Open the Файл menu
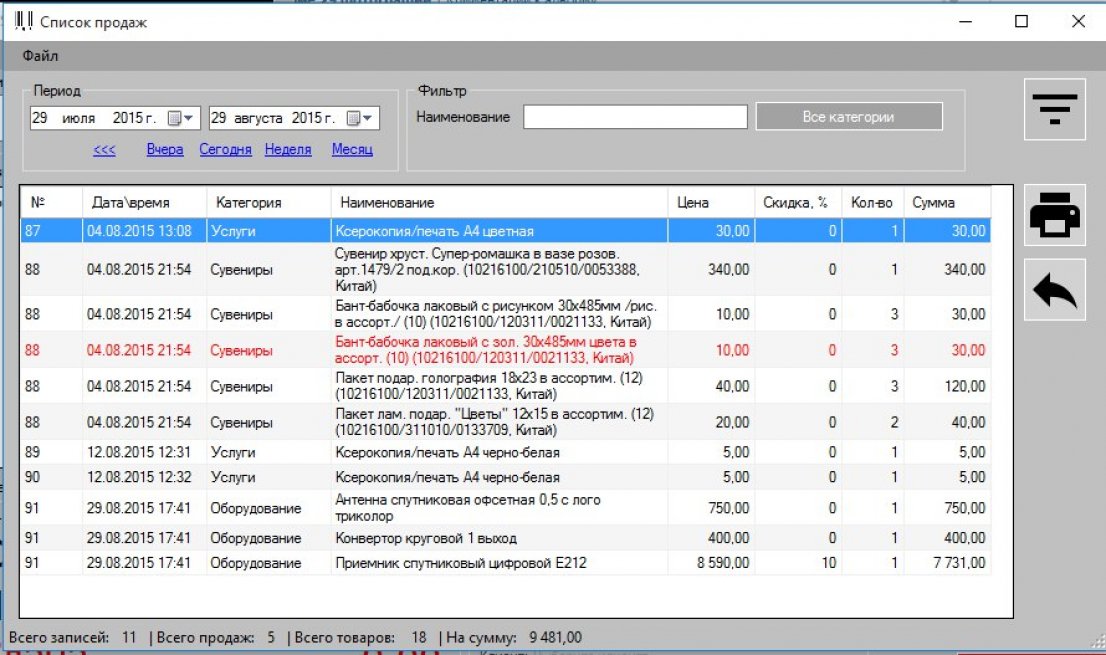The height and width of the screenshot is (655, 1106). (40, 56)
